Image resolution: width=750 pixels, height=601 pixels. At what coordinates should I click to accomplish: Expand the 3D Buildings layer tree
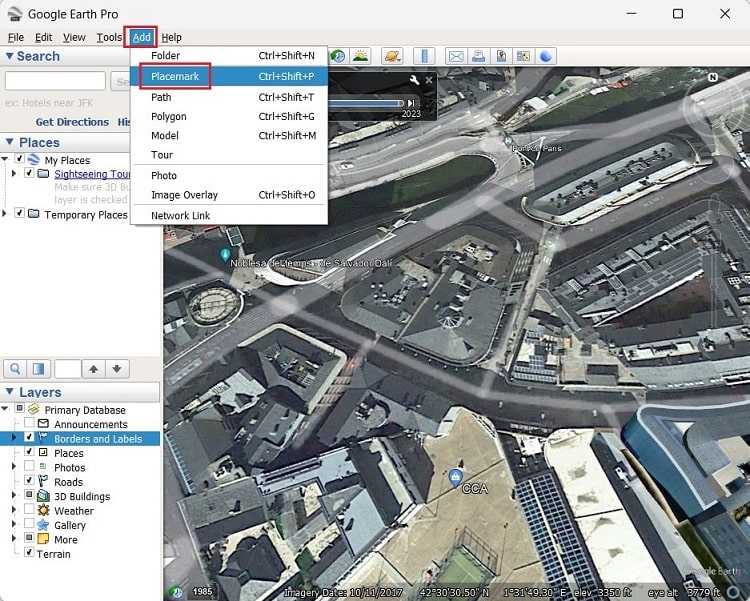(15, 496)
